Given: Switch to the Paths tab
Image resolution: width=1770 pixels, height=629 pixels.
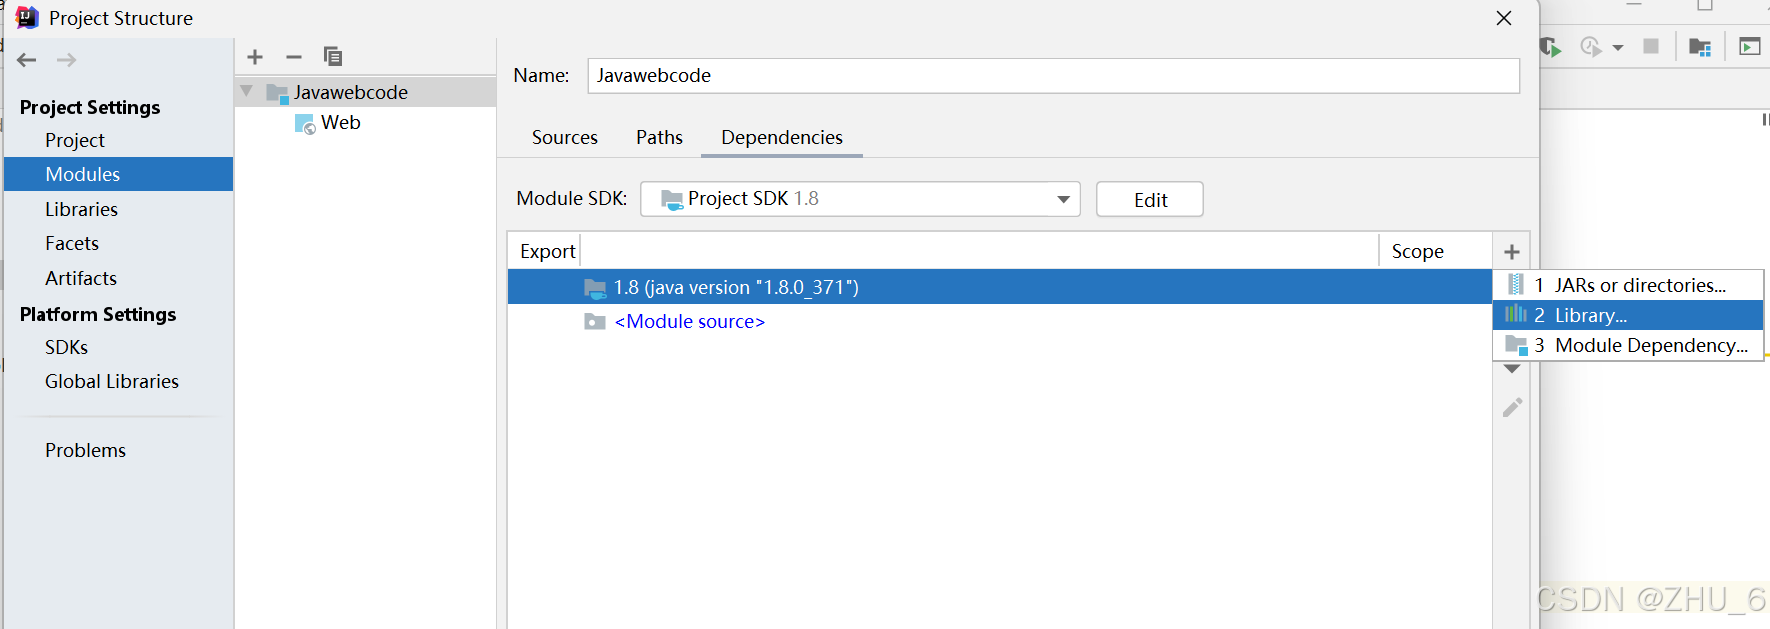Looking at the screenshot, I should tap(659, 138).
